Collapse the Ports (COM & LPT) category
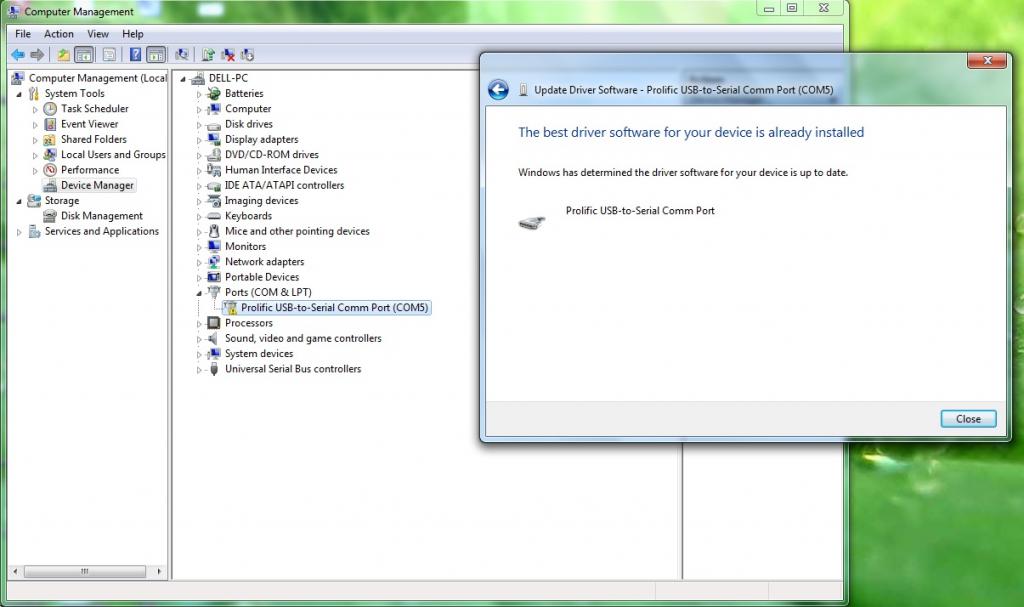The height and width of the screenshot is (607, 1024). (x=199, y=293)
